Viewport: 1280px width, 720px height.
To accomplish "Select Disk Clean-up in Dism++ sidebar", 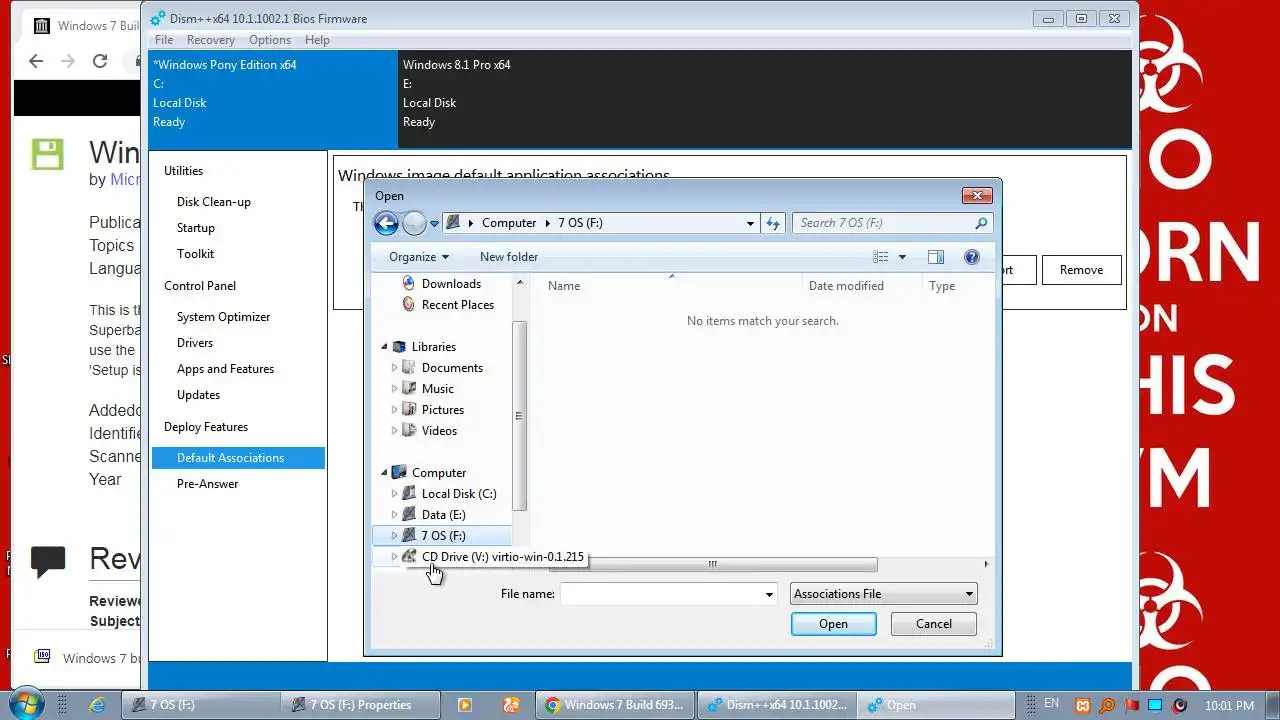I will tap(214, 202).
